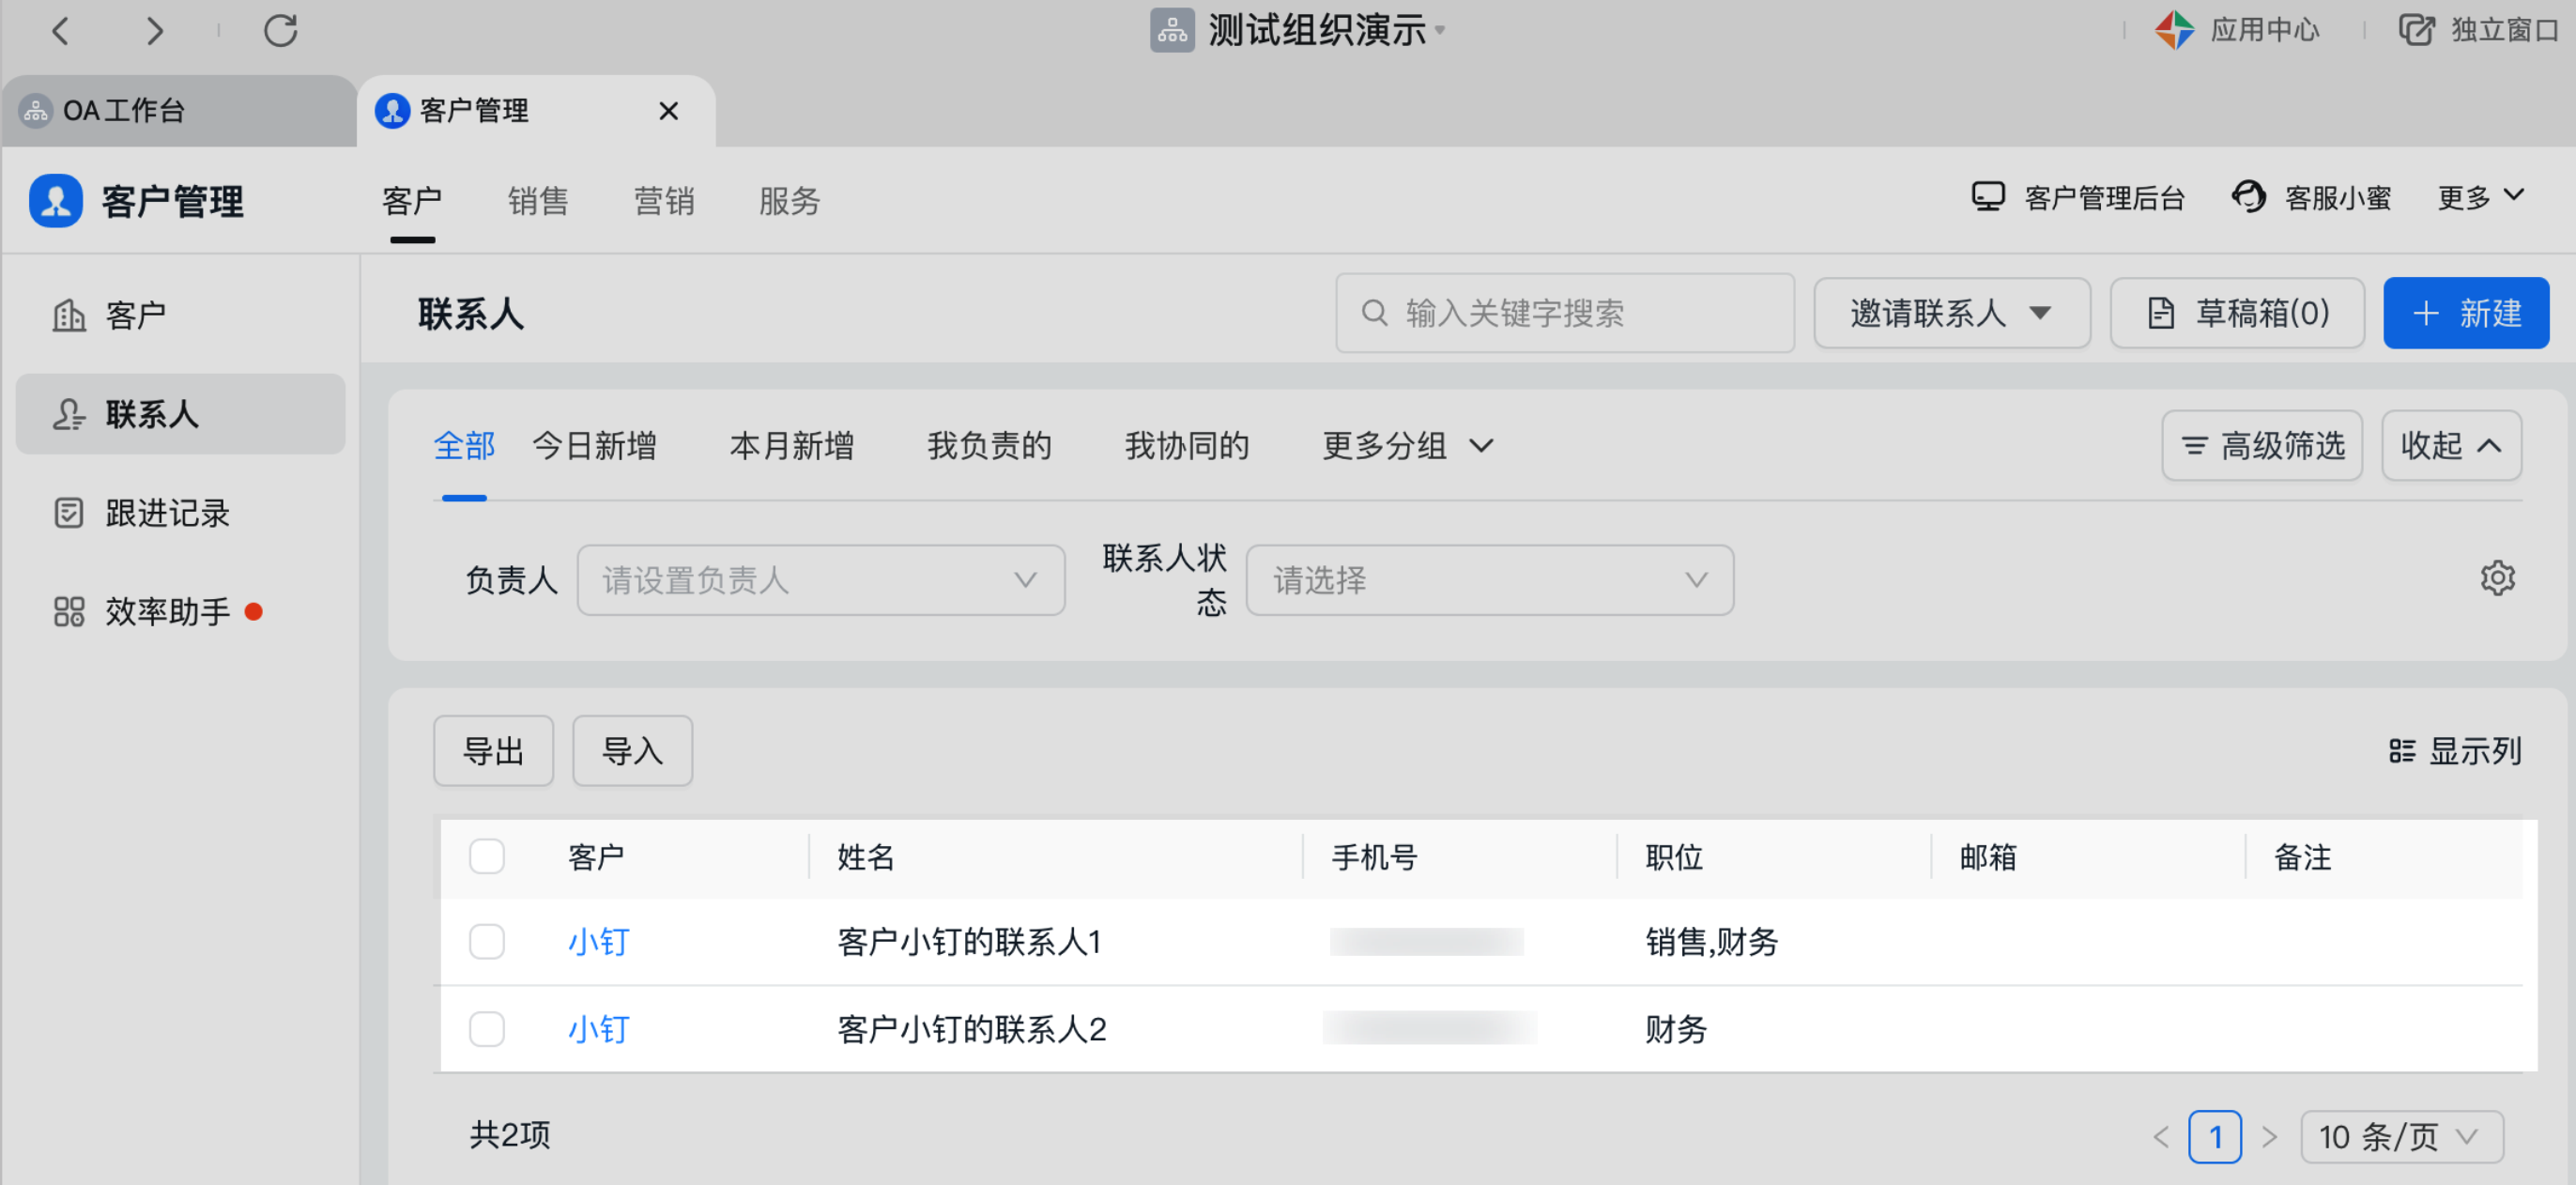Open 显示列 column display option

[2455, 750]
